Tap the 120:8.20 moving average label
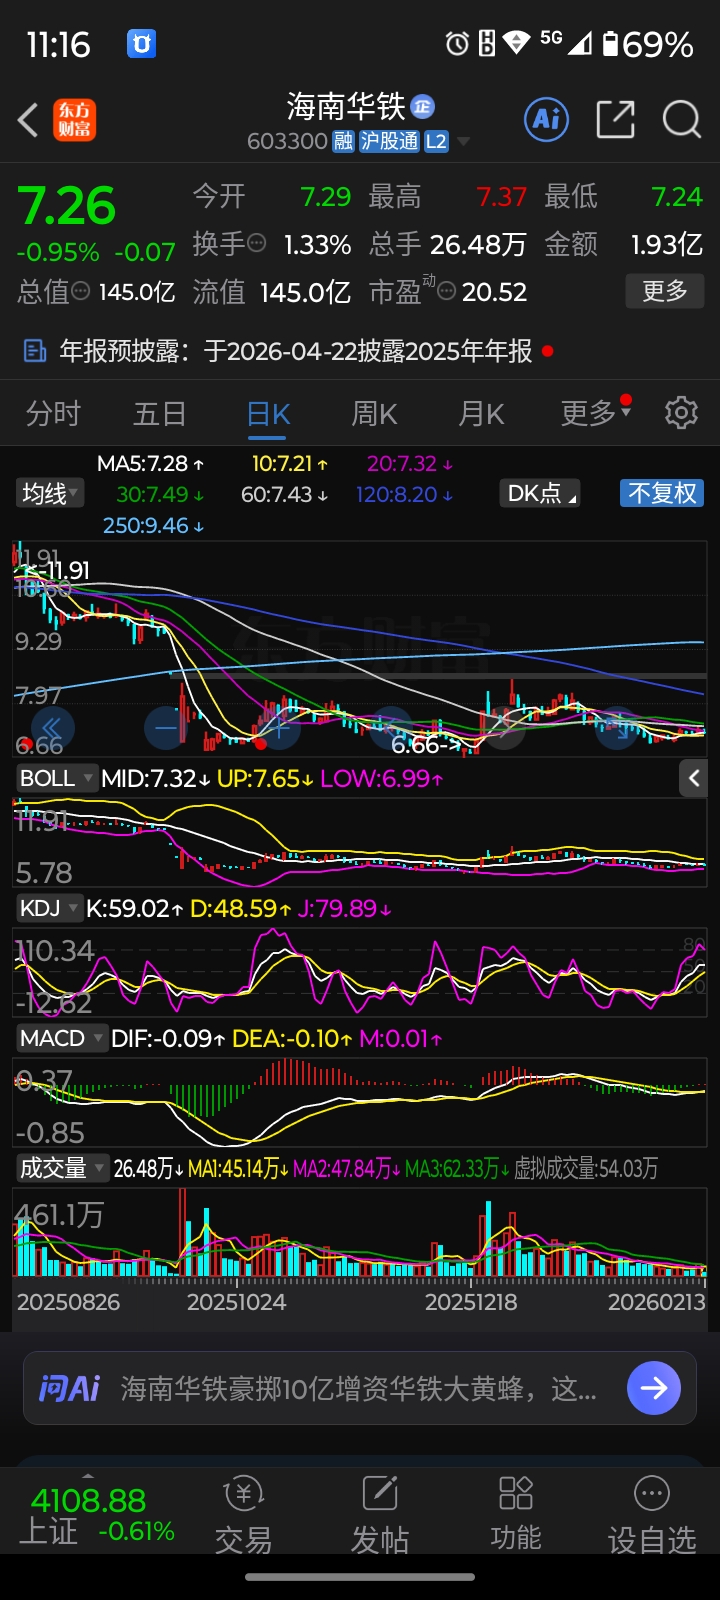The image size is (720, 1600). [404, 495]
